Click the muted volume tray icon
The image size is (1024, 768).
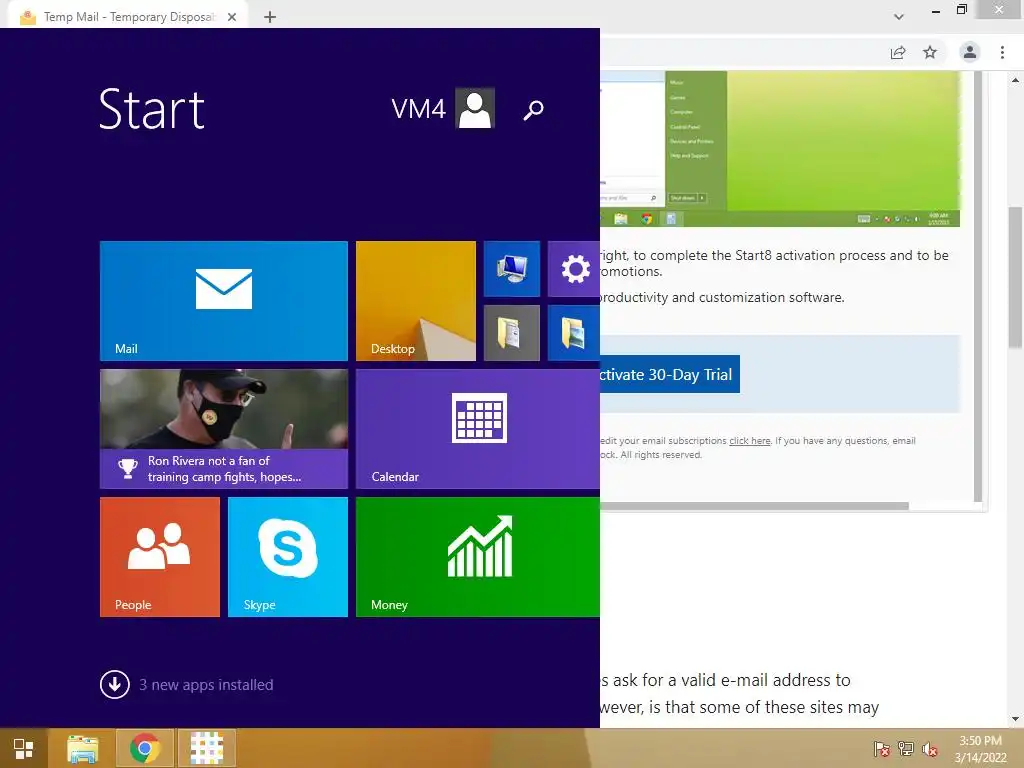click(x=930, y=749)
